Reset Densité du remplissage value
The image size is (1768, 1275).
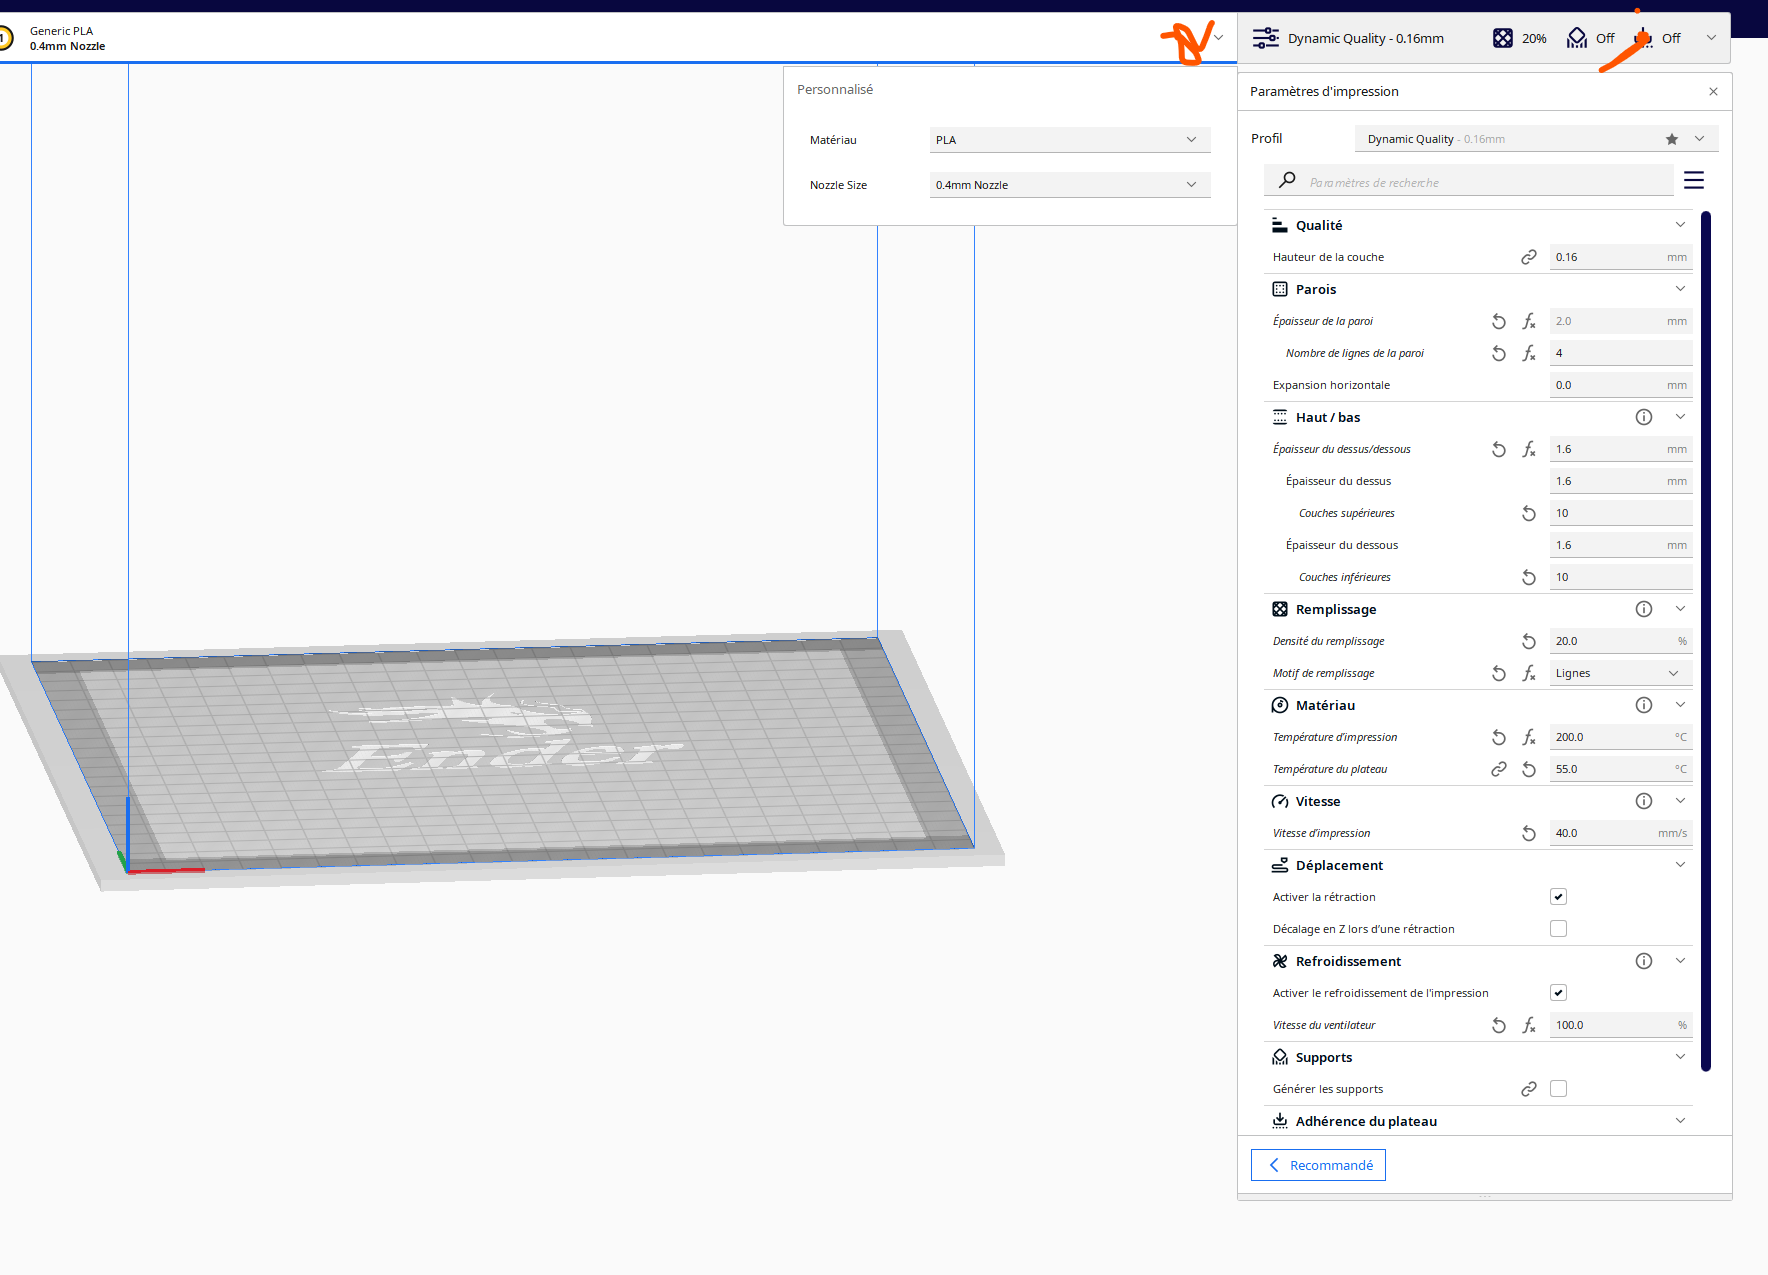(x=1529, y=641)
